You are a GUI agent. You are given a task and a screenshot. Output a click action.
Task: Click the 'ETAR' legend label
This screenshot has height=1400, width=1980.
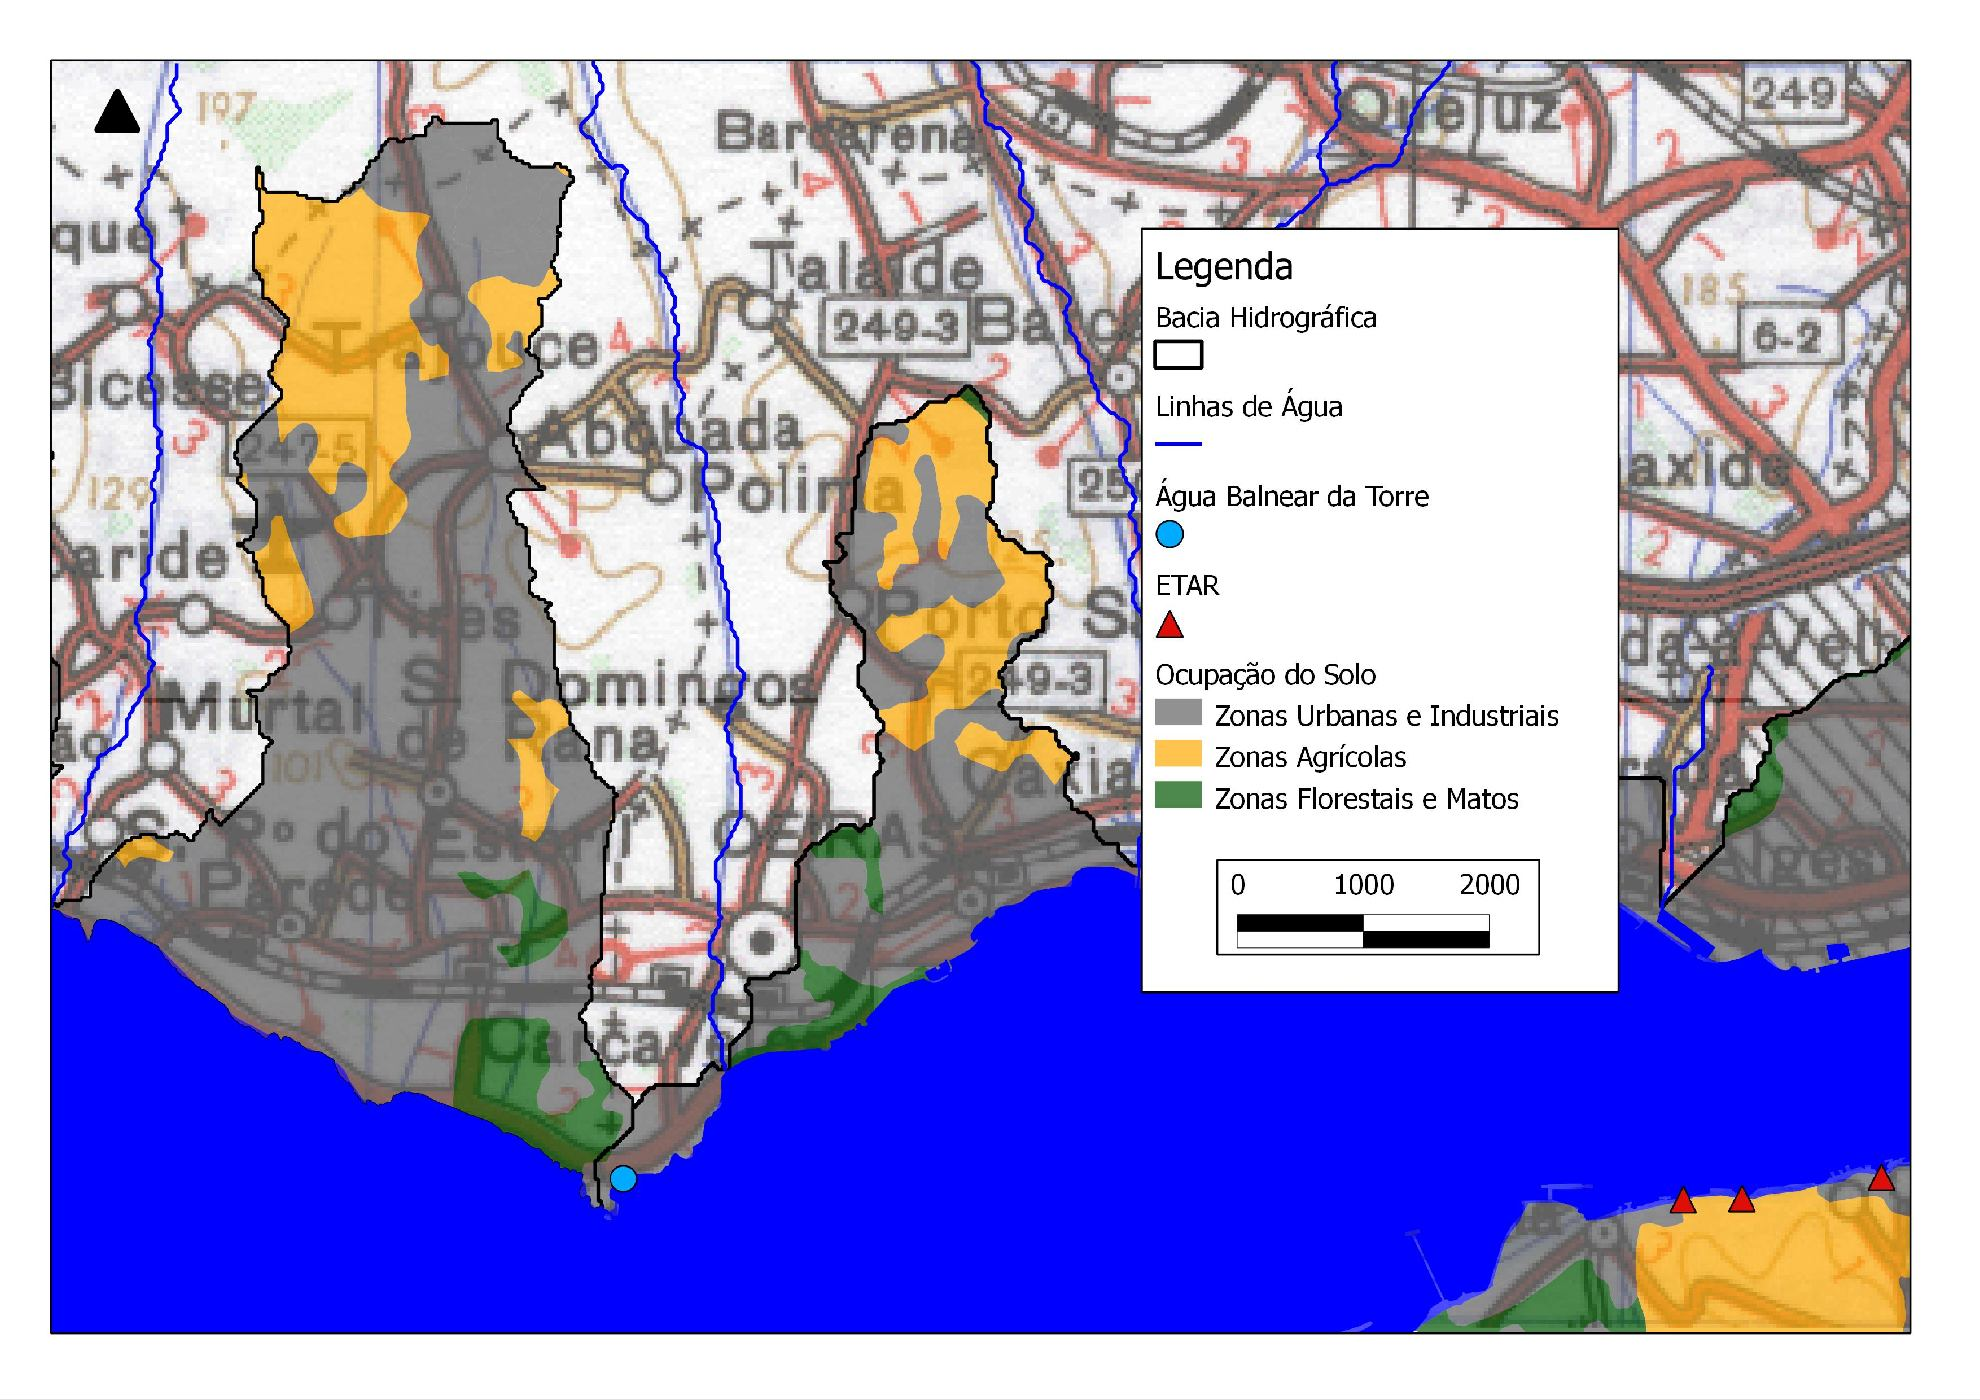[x=1188, y=586]
